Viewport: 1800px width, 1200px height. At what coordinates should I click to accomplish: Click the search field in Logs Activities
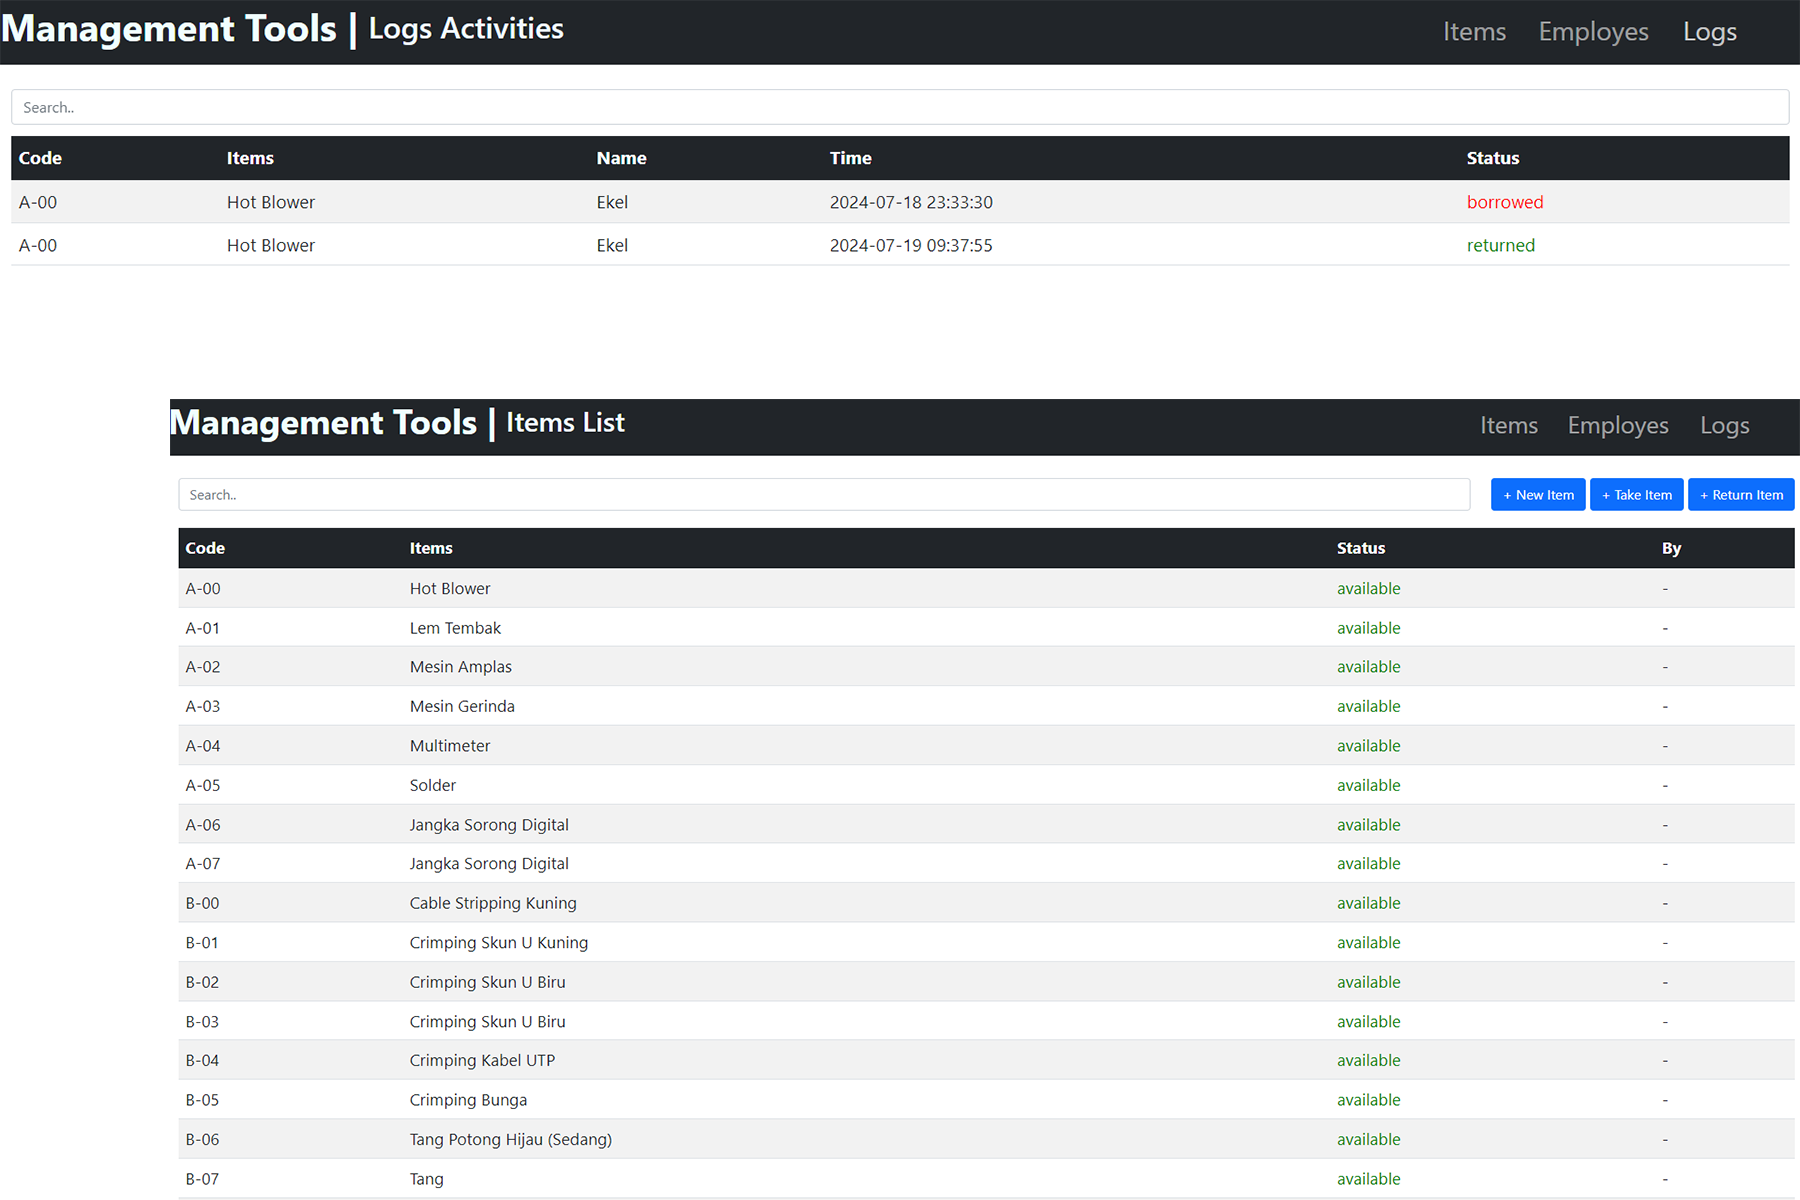(x=900, y=107)
